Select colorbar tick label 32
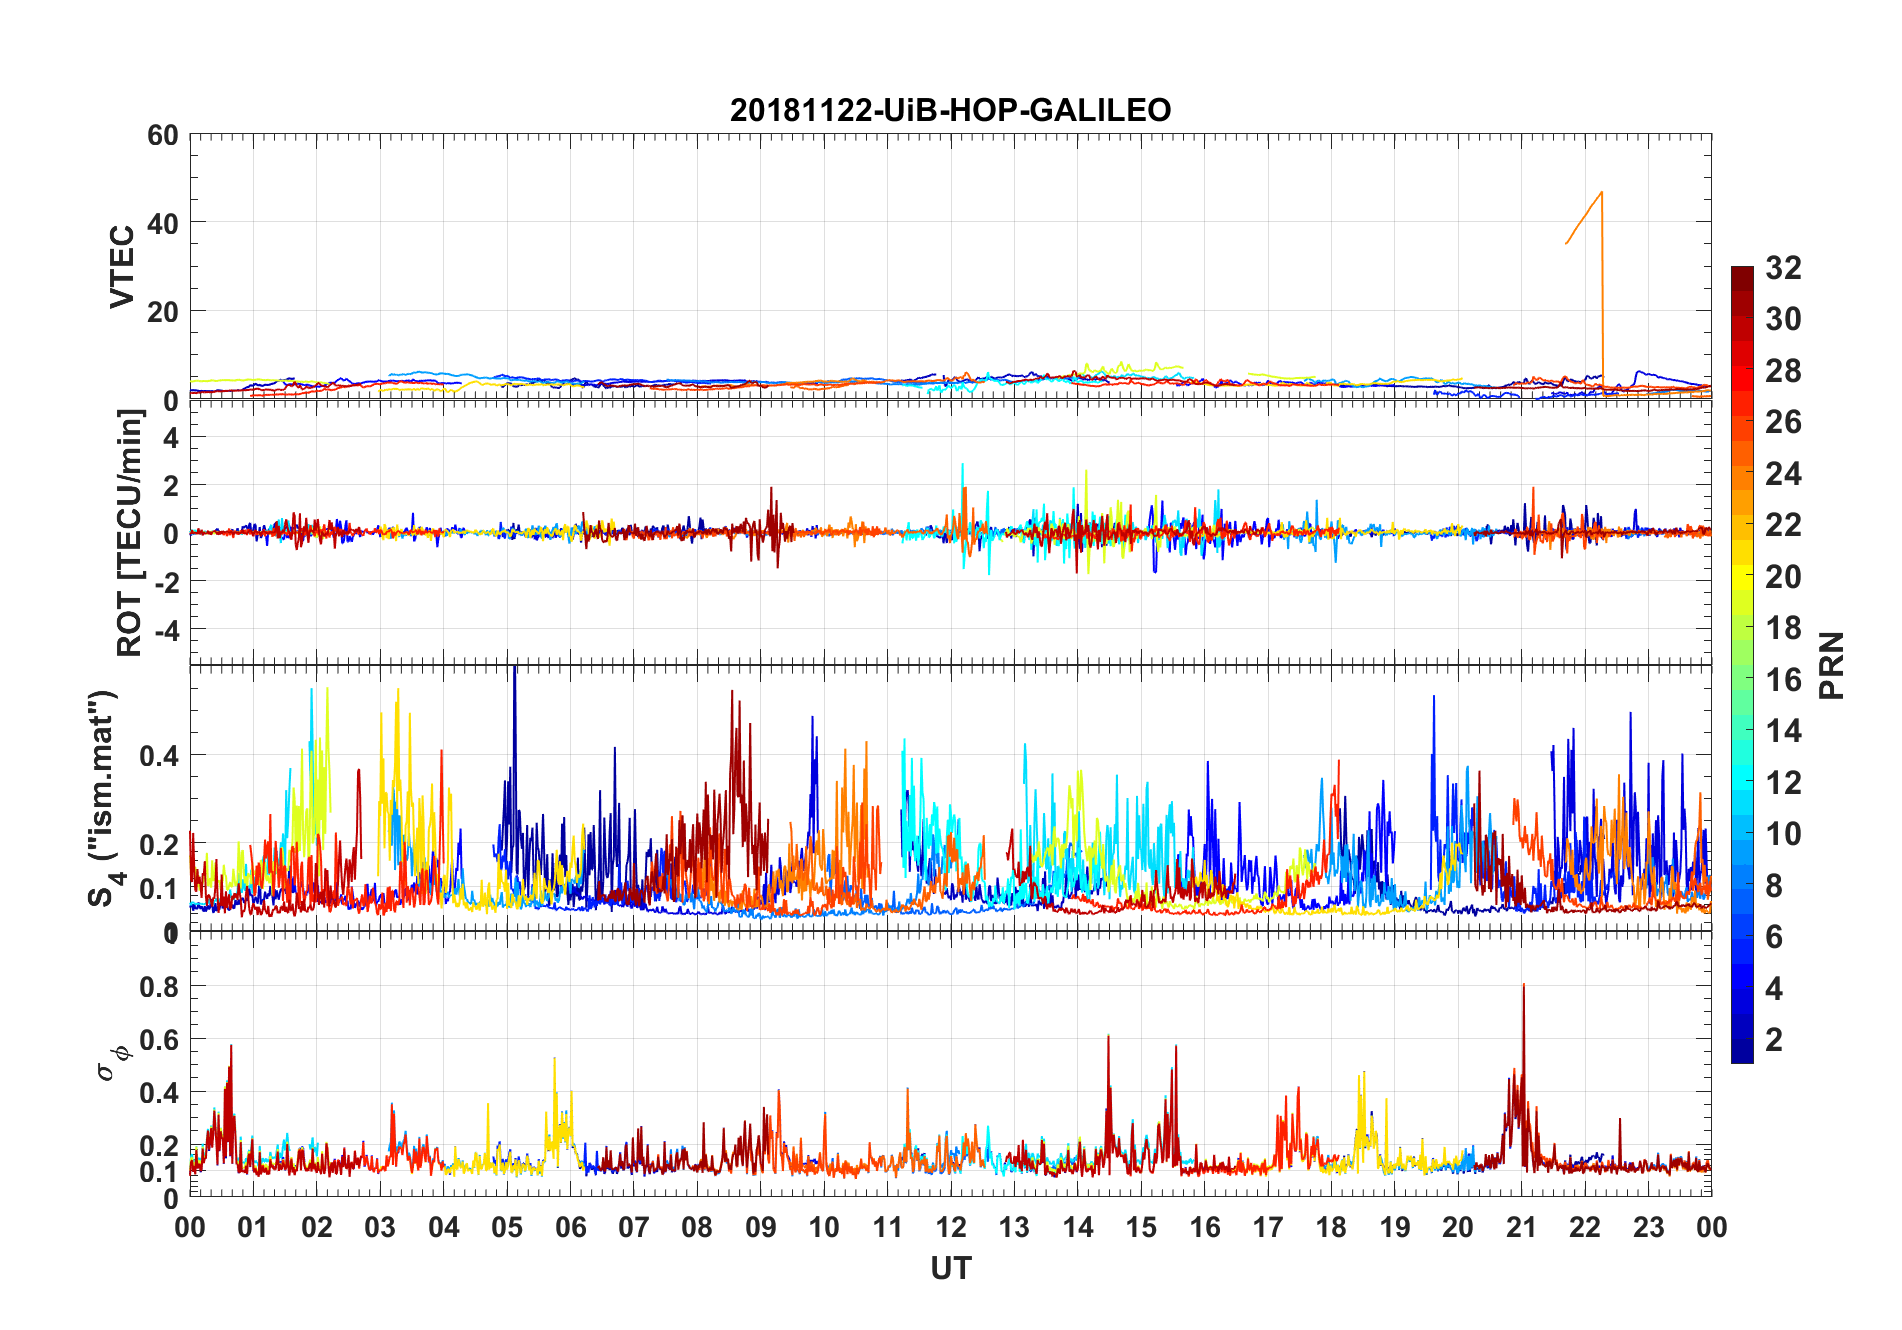The height and width of the screenshot is (1330, 1902). [x=1784, y=268]
